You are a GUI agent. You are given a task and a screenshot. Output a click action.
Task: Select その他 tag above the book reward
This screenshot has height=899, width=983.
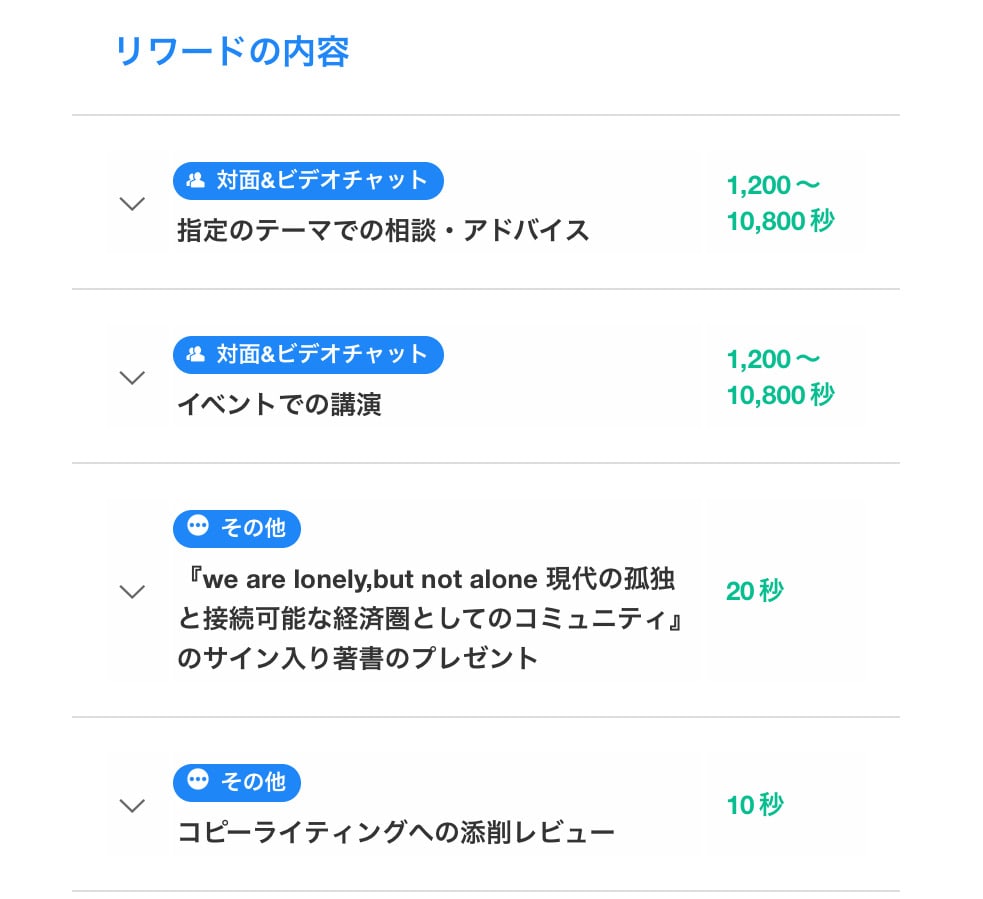[237, 528]
